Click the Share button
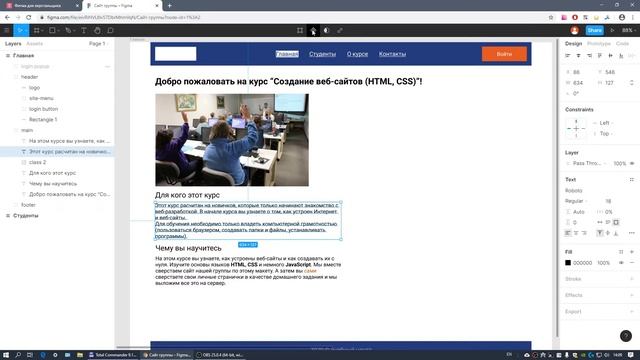Image resolution: width=640 pixels, height=360 pixels. [x=594, y=30]
